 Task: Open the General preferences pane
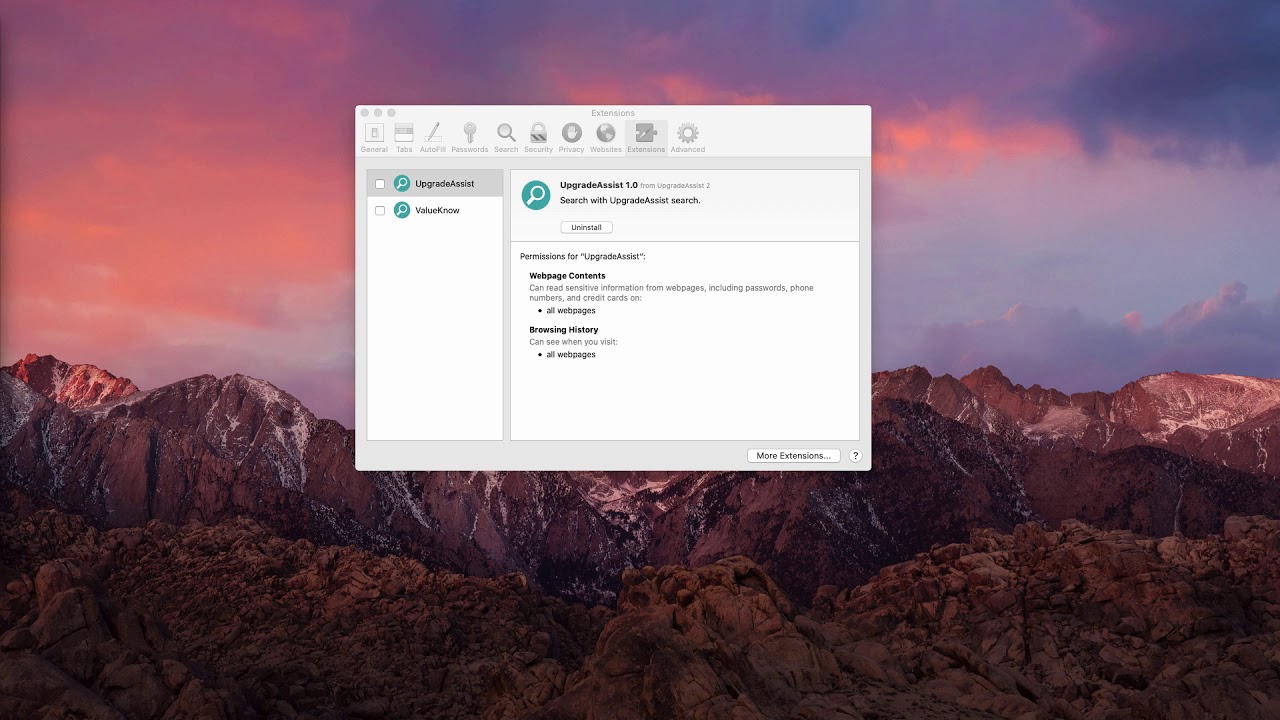point(374,138)
